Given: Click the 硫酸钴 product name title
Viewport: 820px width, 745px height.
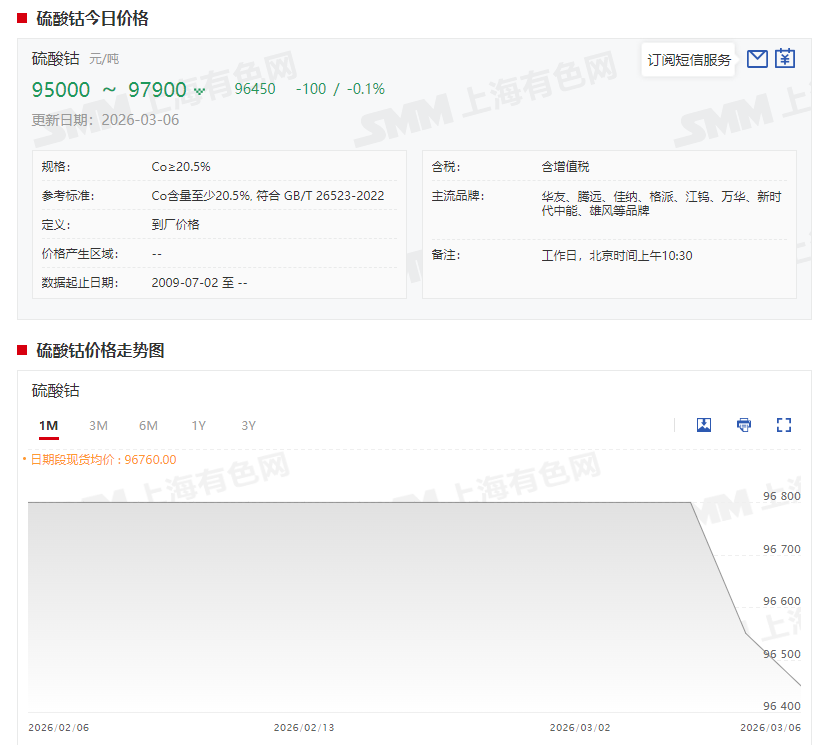Looking at the screenshot, I should 55,59.
